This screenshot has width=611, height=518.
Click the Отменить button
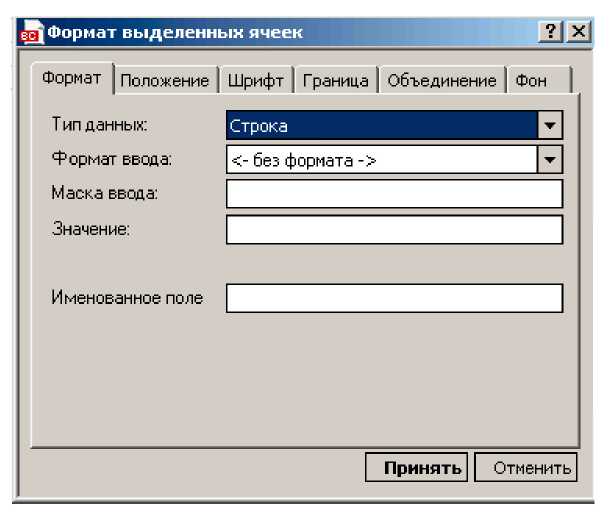click(x=526, y=467)
